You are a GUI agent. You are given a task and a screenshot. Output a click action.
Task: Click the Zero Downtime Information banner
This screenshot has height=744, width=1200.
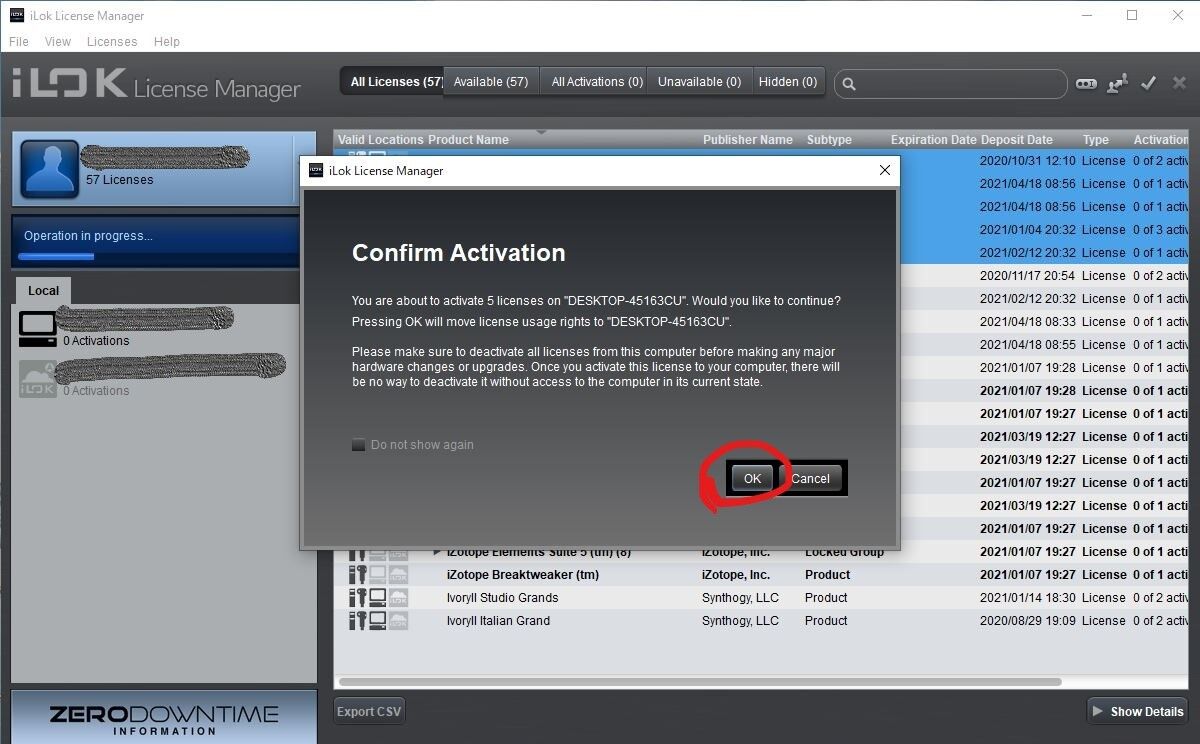[x=164, y=719]
